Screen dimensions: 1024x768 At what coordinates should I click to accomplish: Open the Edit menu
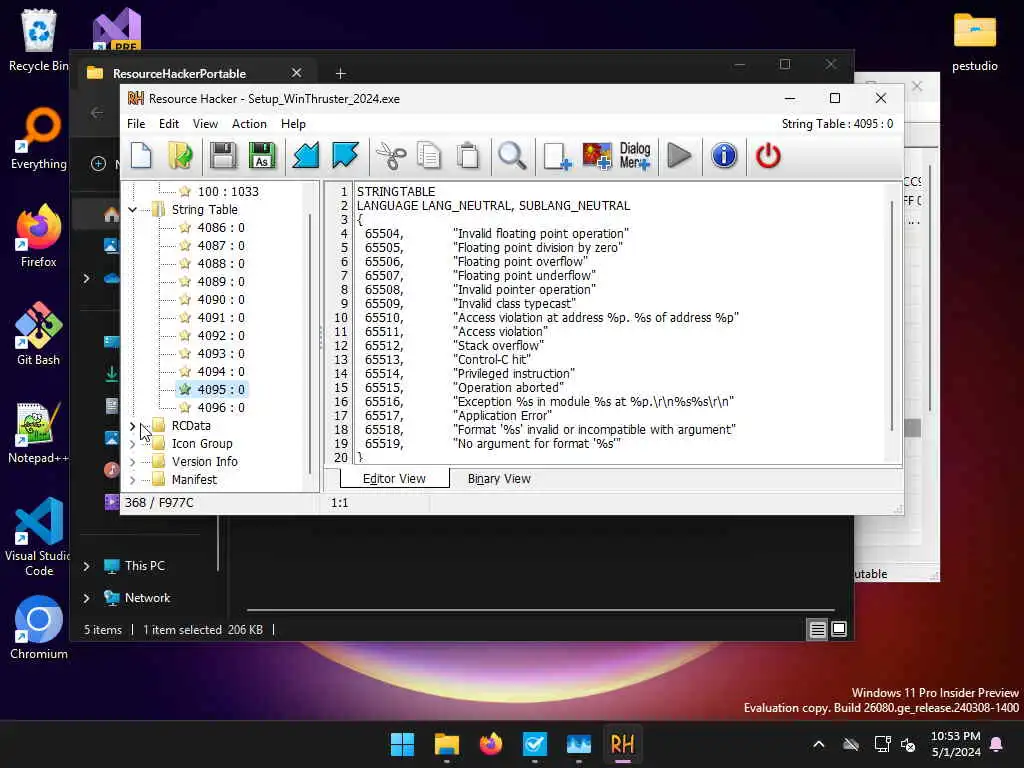[168, 123]
